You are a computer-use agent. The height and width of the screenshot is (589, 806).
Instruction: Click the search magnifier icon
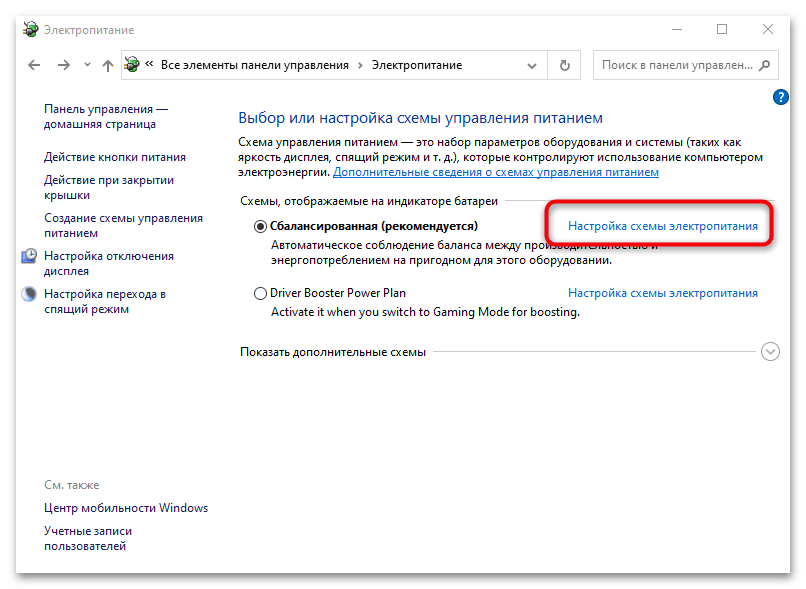click(764, 65)
